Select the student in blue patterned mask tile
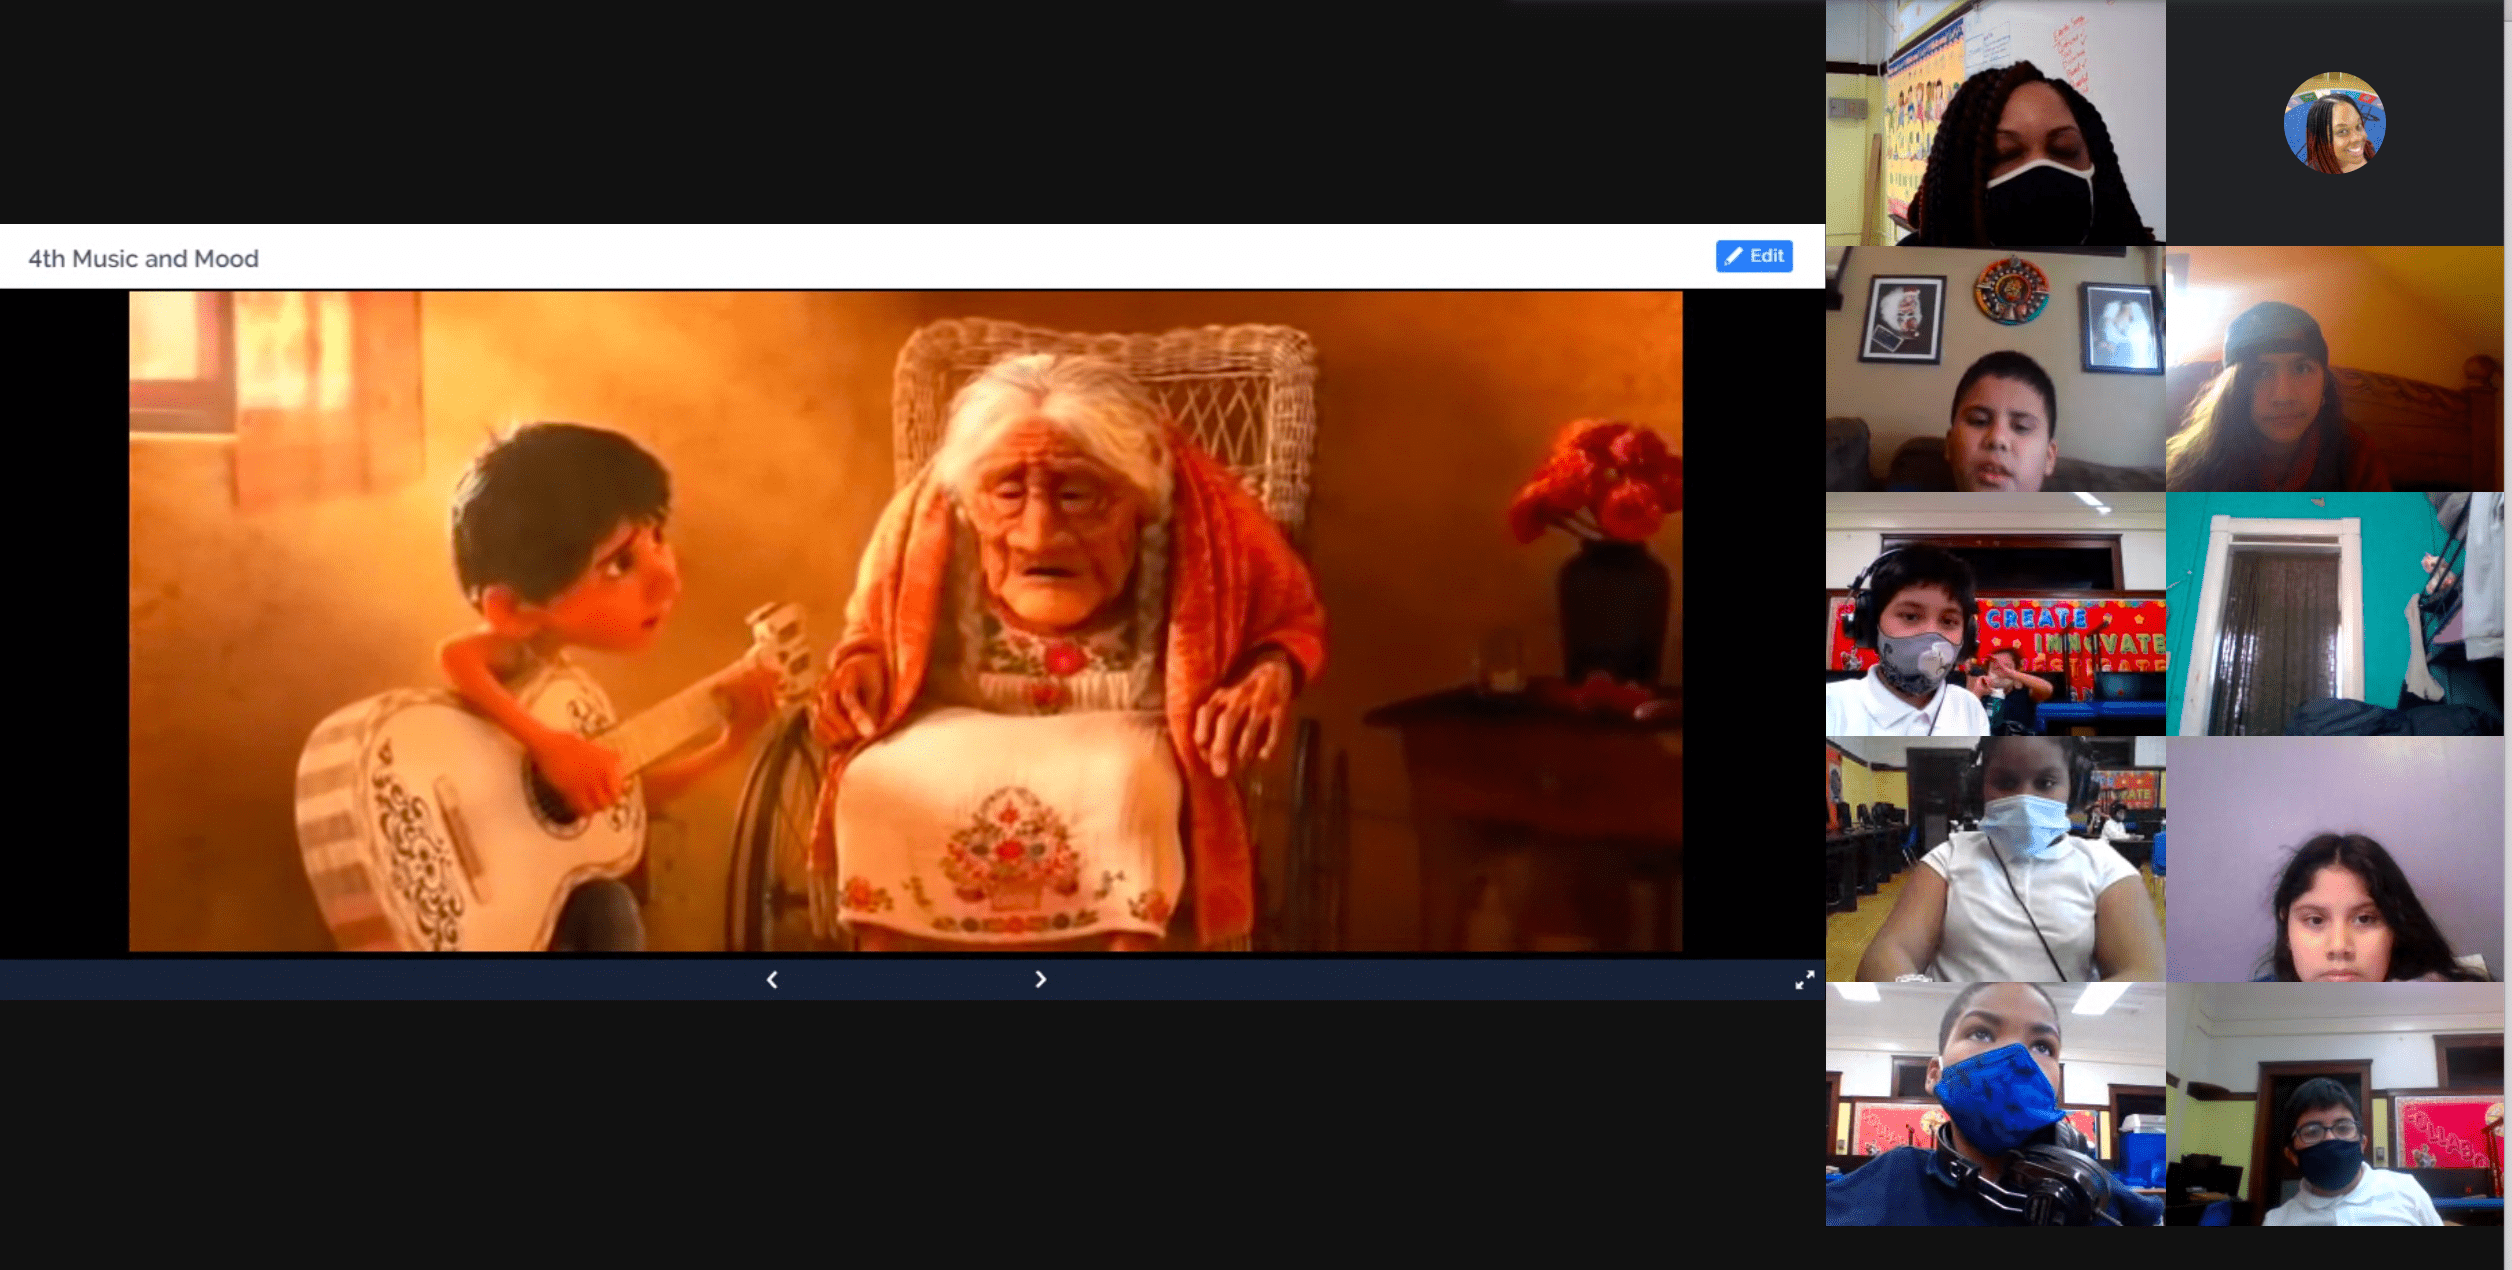 point(1995,1104)
